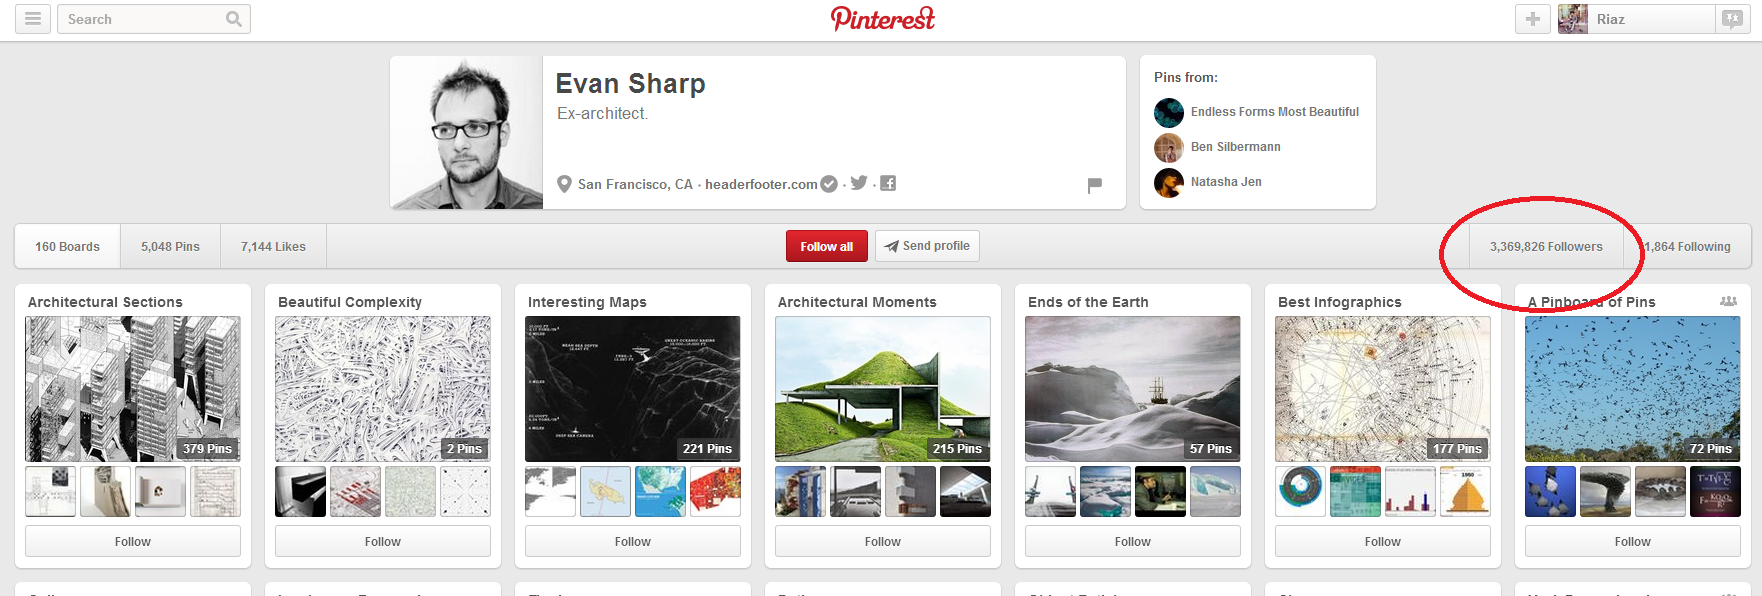
Task: Click the 379 Pins badge on Architectural Sections
Action: 207,449
